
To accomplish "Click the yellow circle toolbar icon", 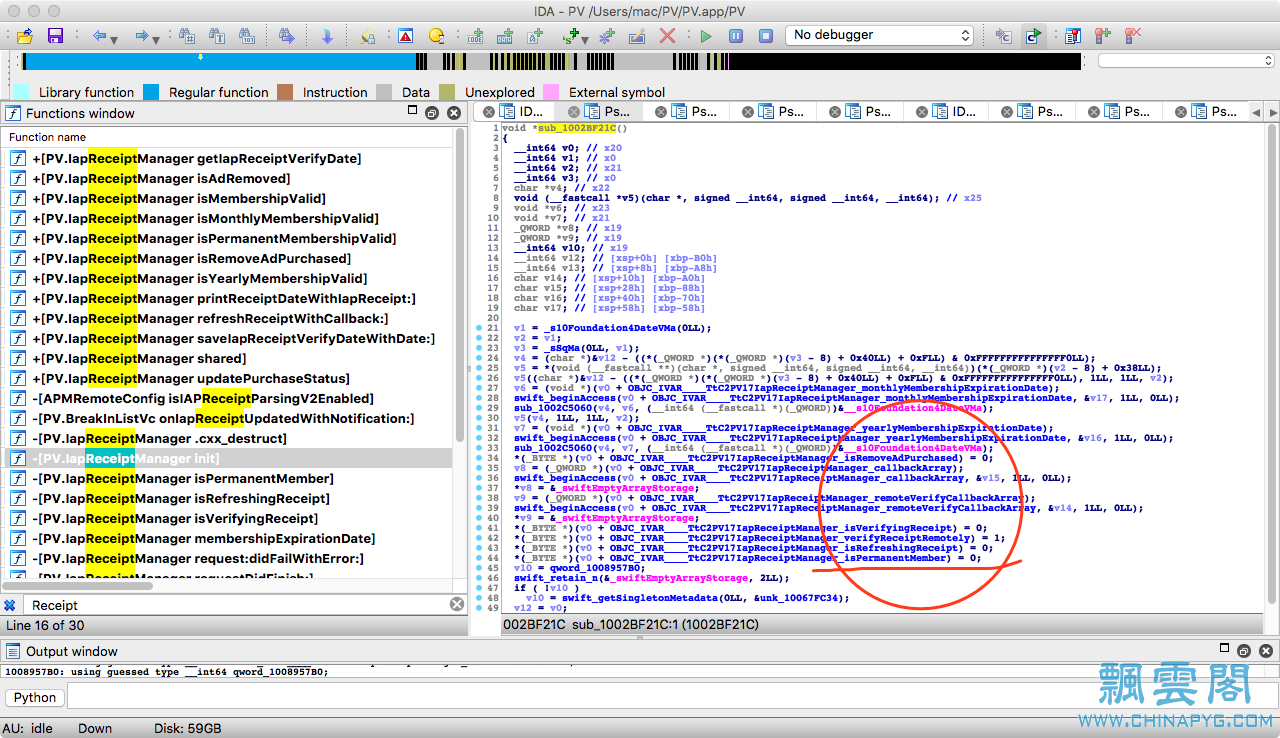I will pos(436,36).
